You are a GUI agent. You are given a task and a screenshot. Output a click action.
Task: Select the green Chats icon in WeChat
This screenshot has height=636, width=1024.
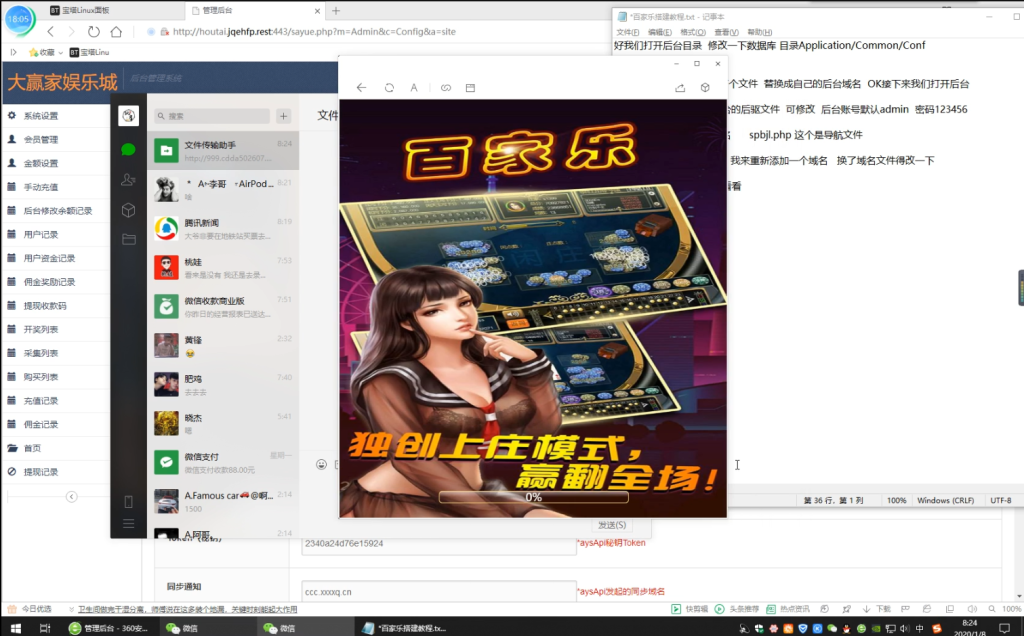[129, 150]
